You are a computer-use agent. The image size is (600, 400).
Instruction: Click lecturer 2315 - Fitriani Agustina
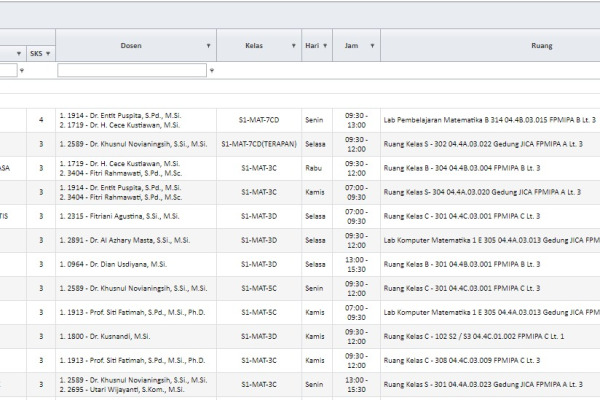(x=119, y=216)
